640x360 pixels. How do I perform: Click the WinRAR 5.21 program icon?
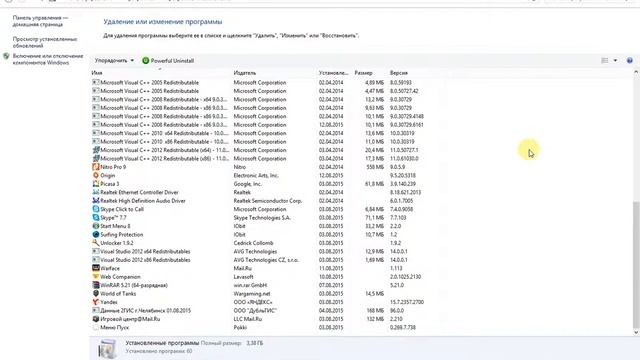(x=96, y=285)
